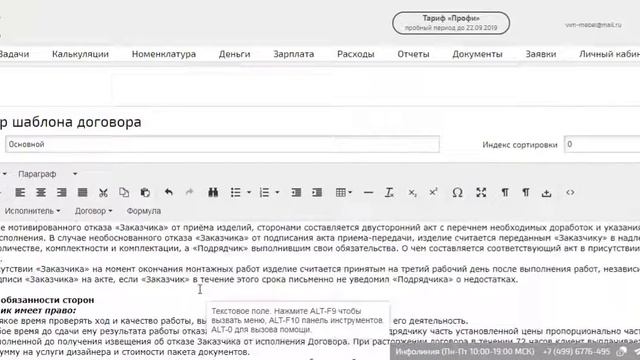640x360 pixels.
Task: Clear formatting with the Tx icon
Action: (389, 192)
